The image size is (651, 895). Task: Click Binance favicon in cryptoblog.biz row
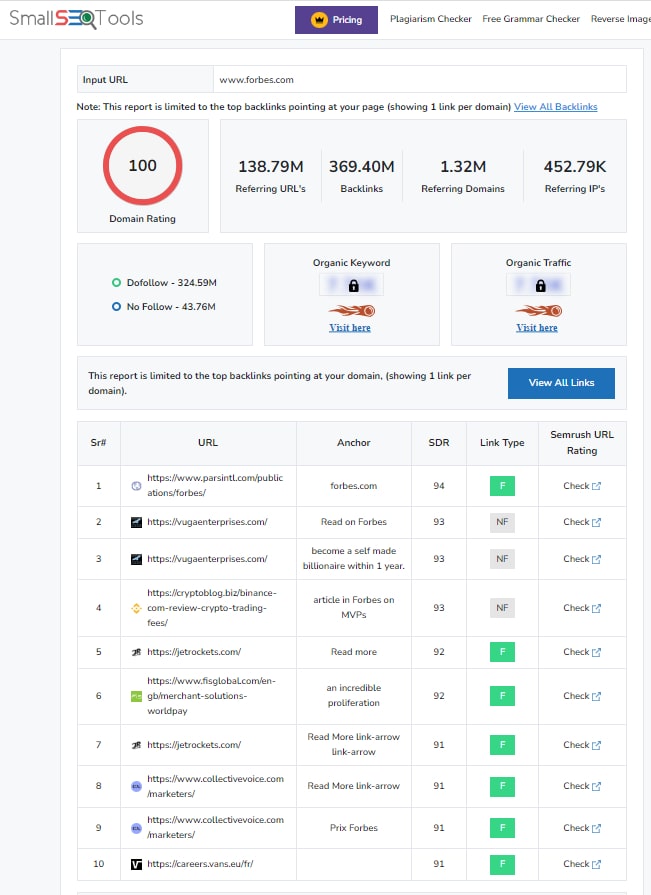(x=136, y=608)
